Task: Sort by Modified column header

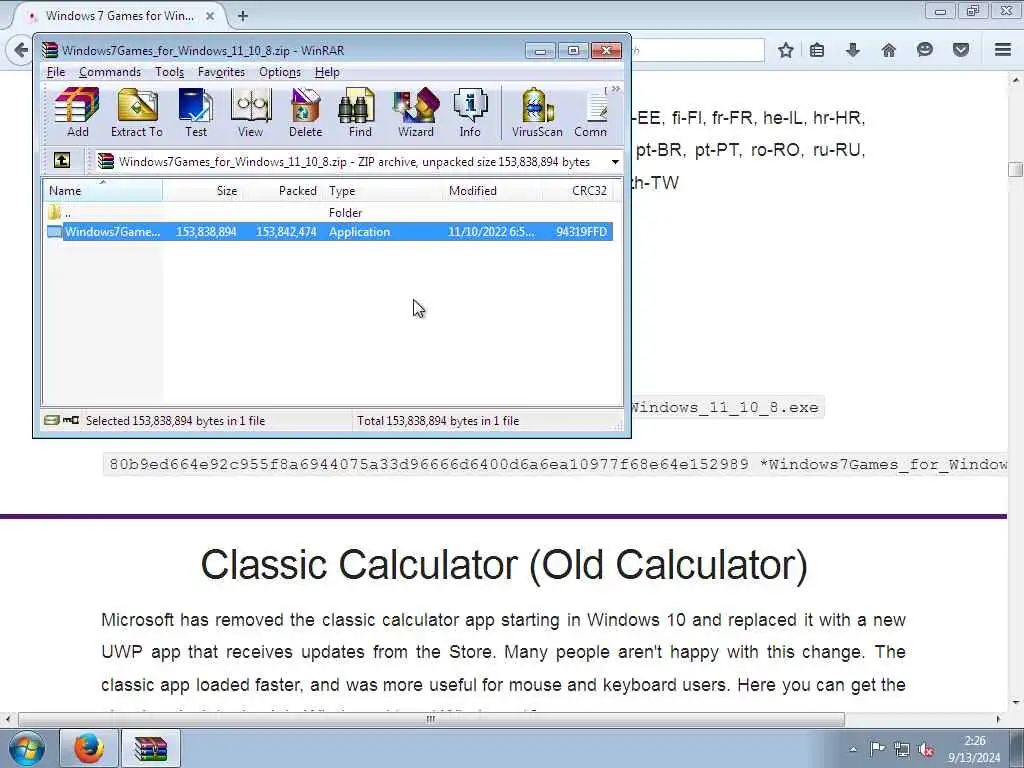Action: [x=493, y=191]
